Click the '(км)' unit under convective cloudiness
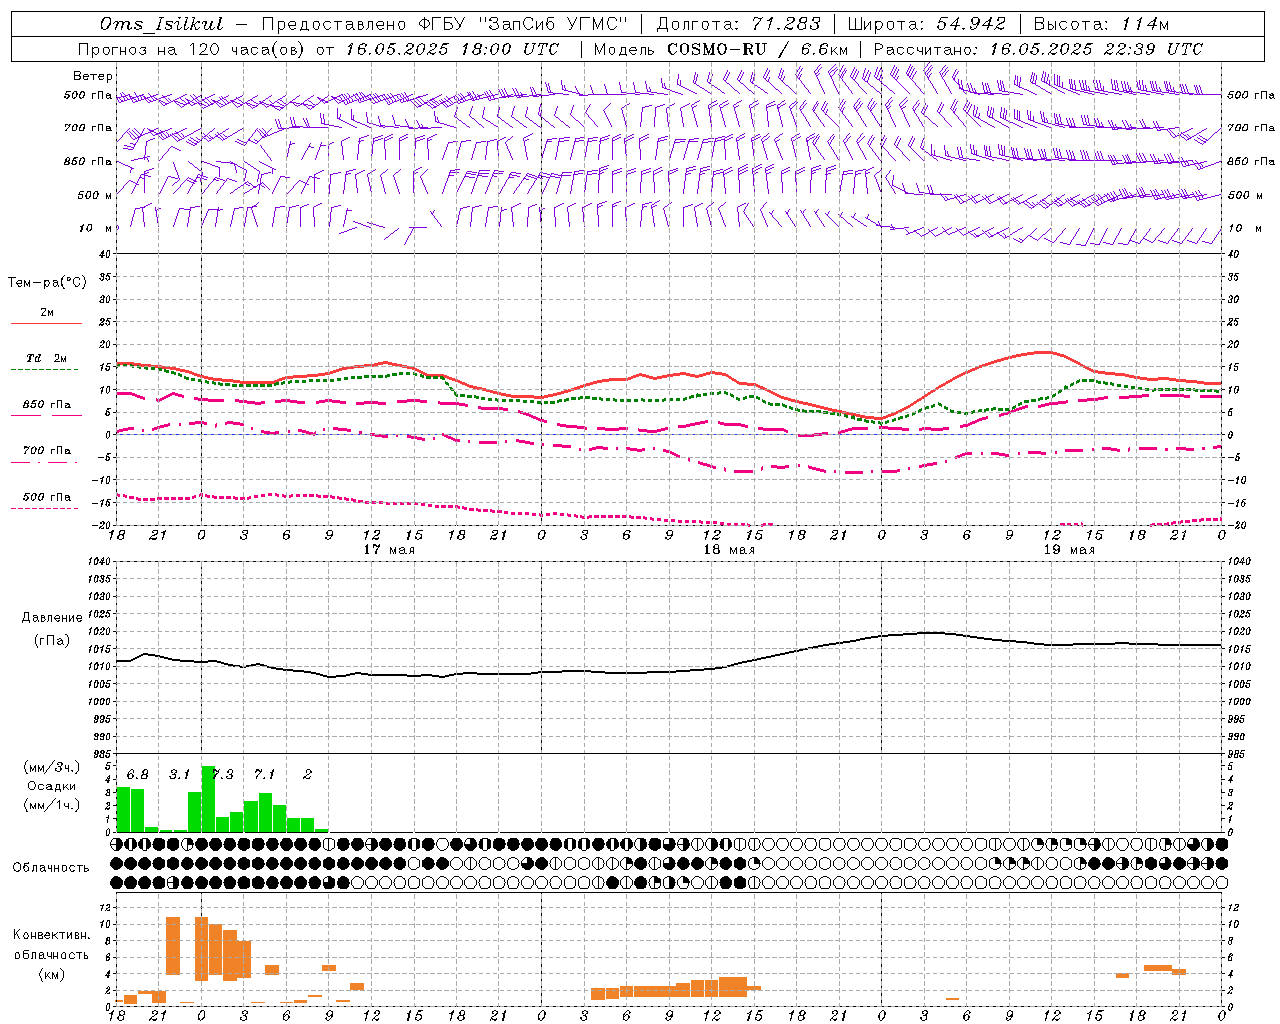Viewport: 1280px width, 1024px height. pyautogui.click(x=52, y=974)
